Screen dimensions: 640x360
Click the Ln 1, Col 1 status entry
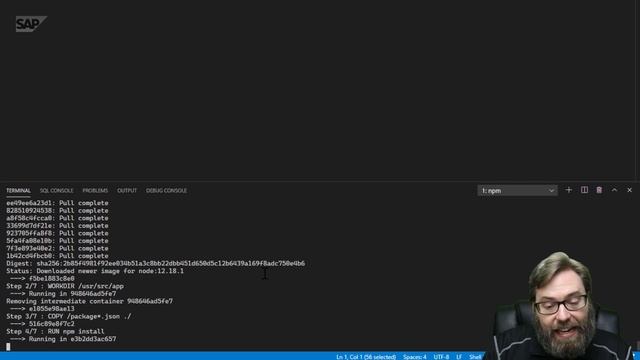(366, 357)
